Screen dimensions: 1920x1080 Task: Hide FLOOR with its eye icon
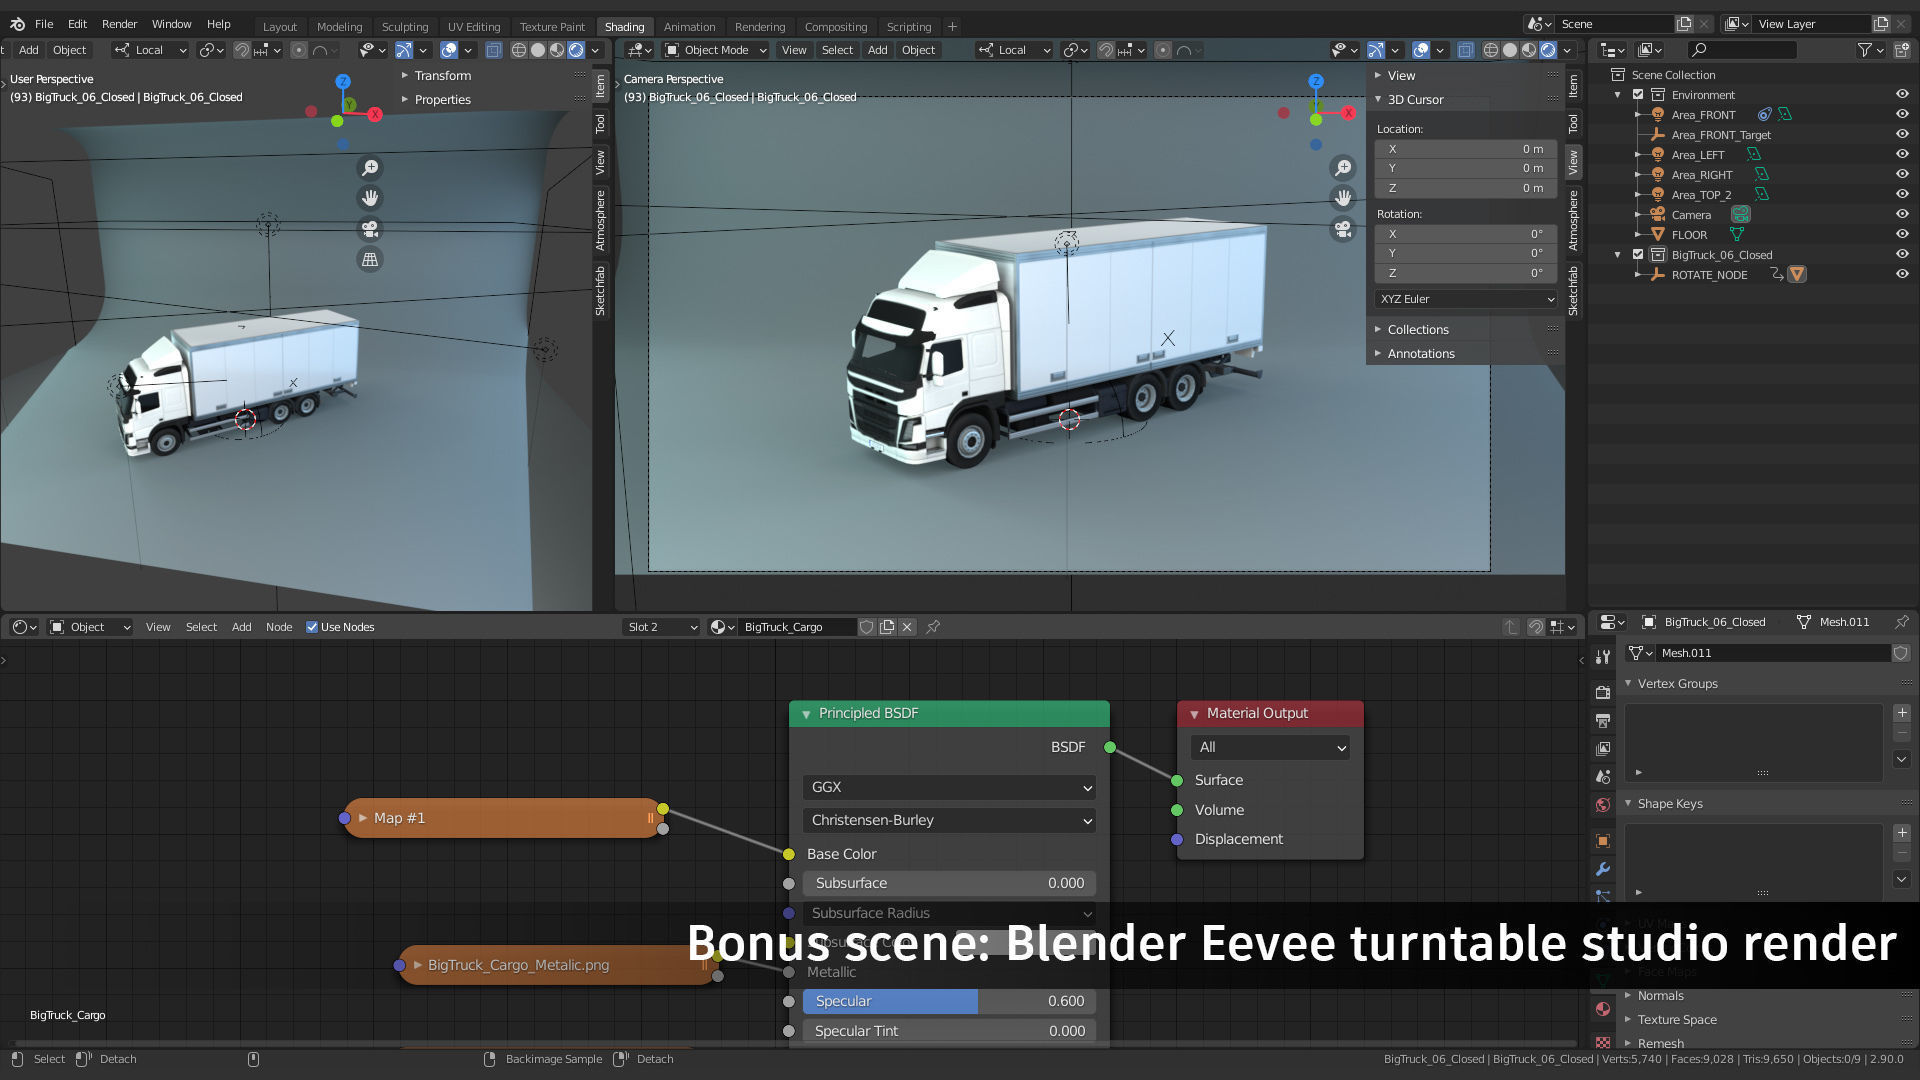[1902, 235]
